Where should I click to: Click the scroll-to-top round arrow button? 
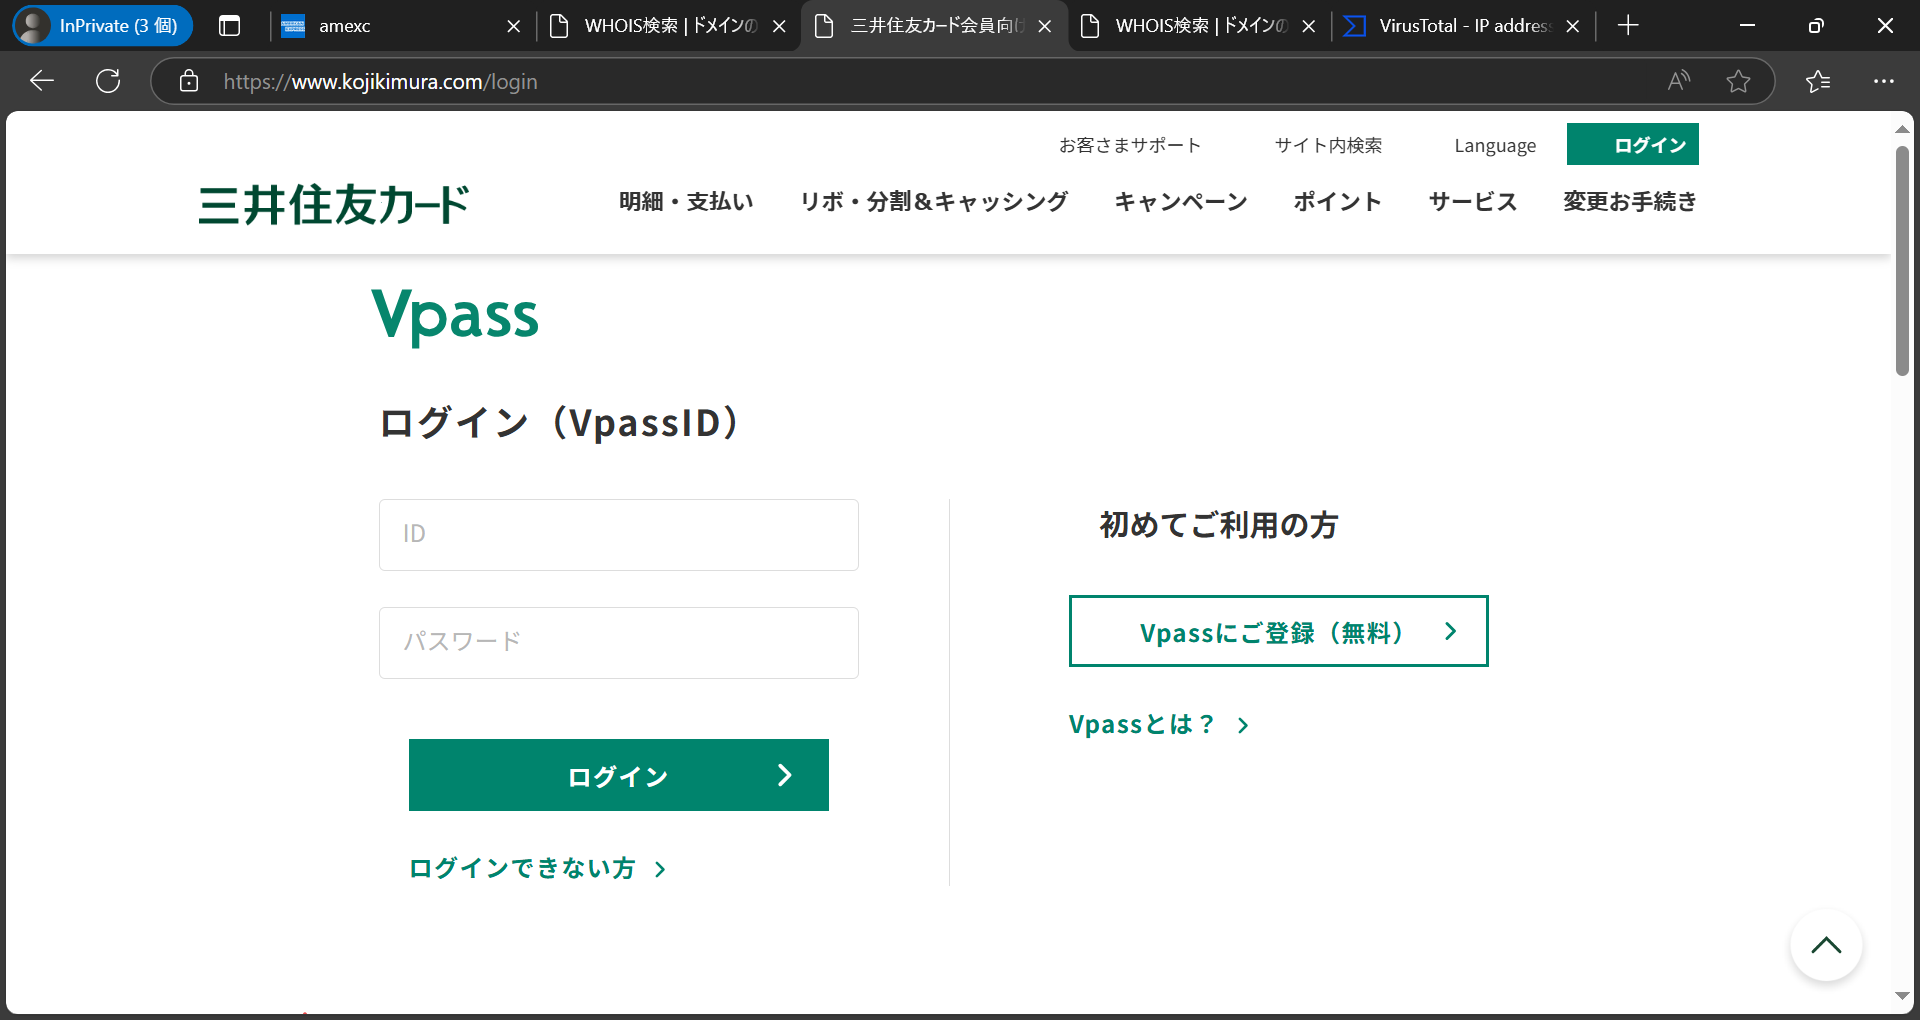pos(1826,945)
